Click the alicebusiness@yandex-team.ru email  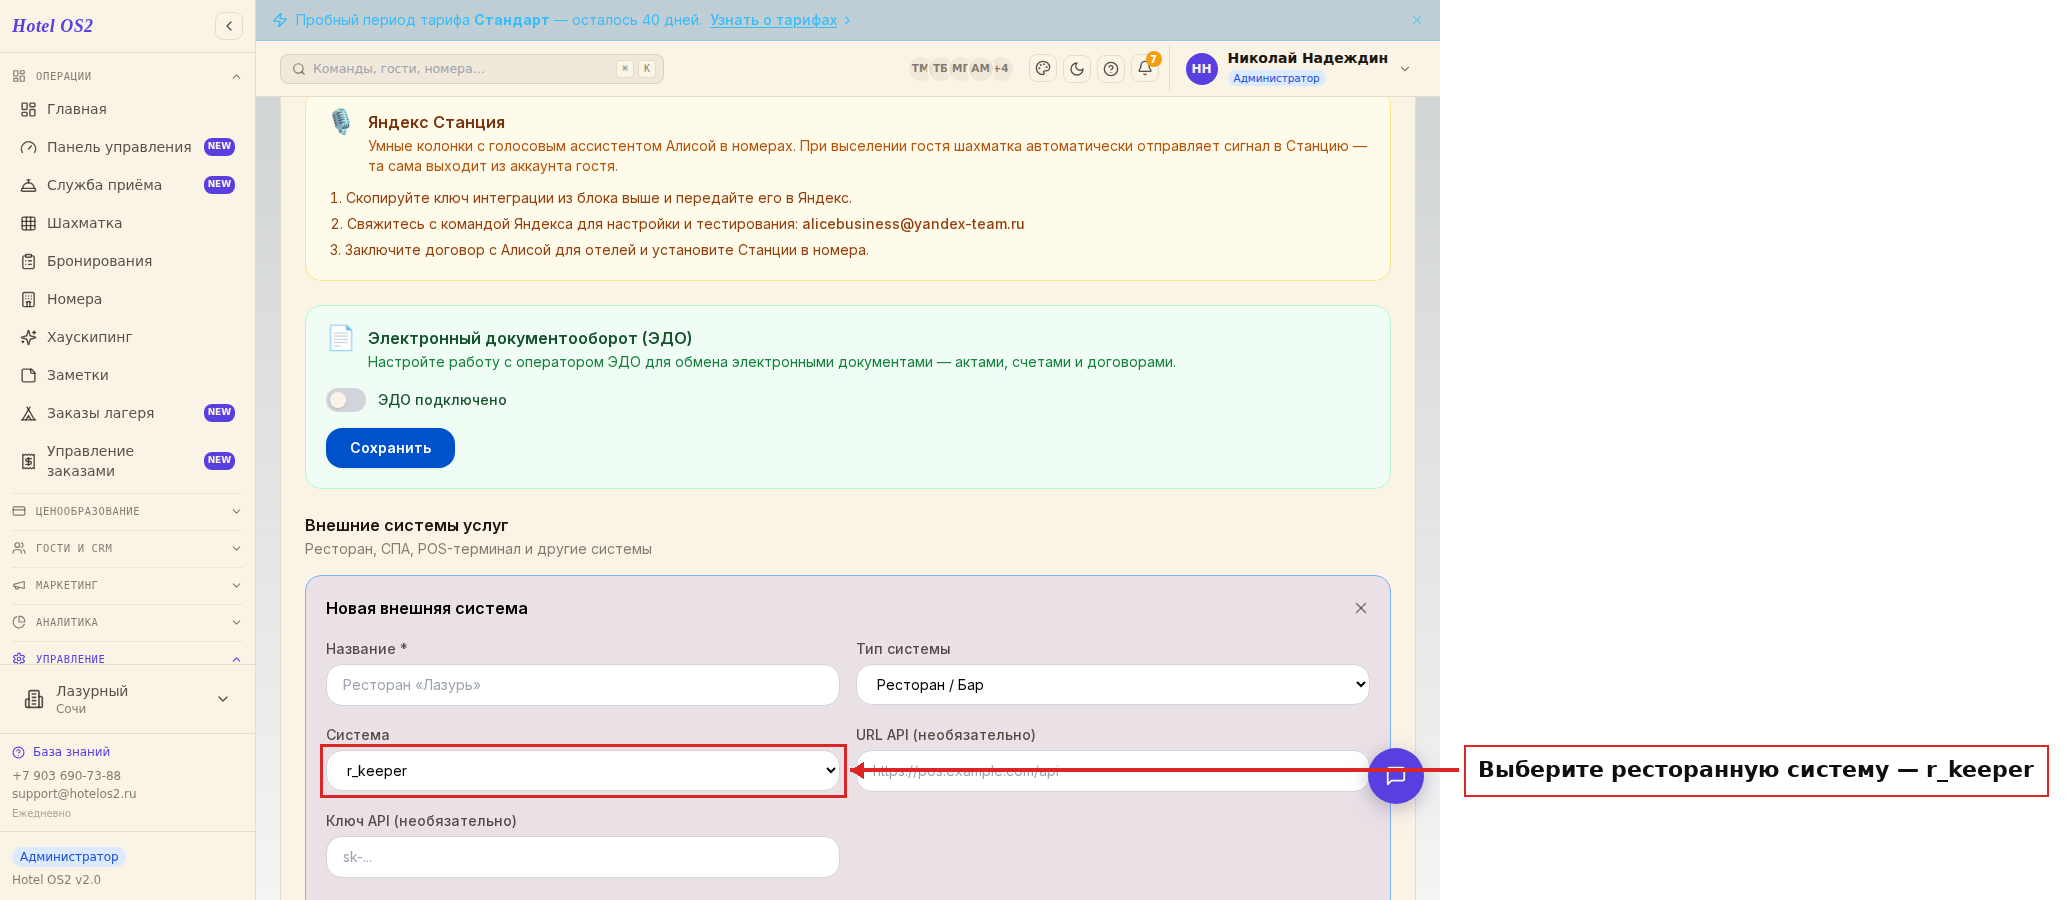coord(913,224)
